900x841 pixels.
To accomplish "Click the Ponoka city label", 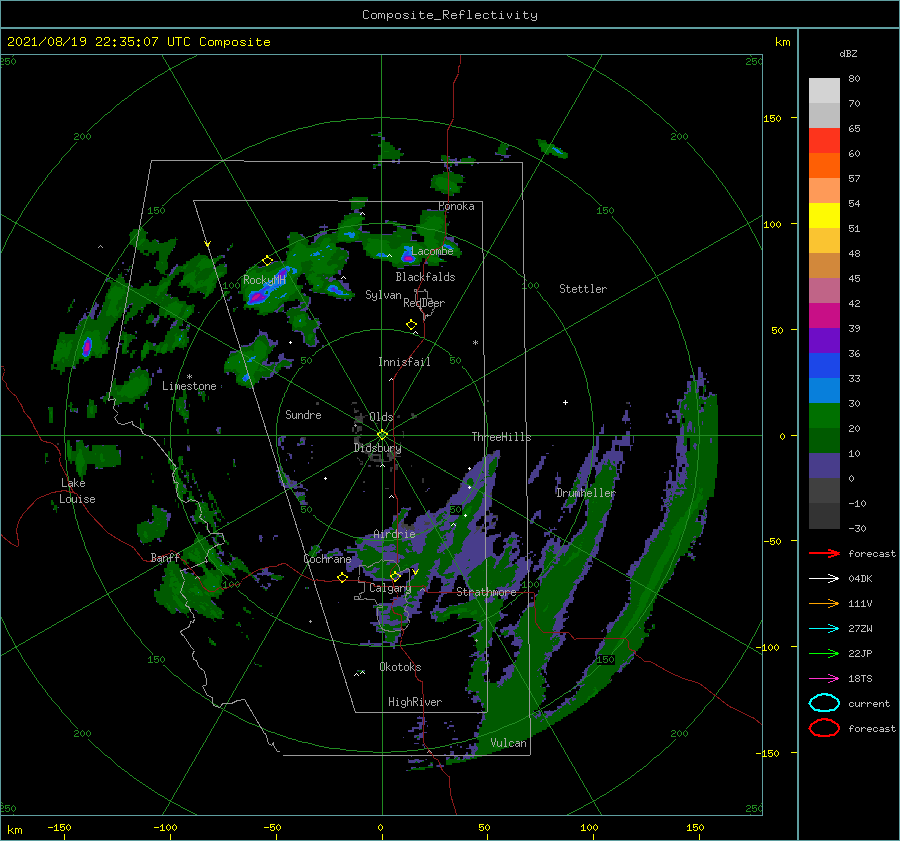I will point(456,206).
